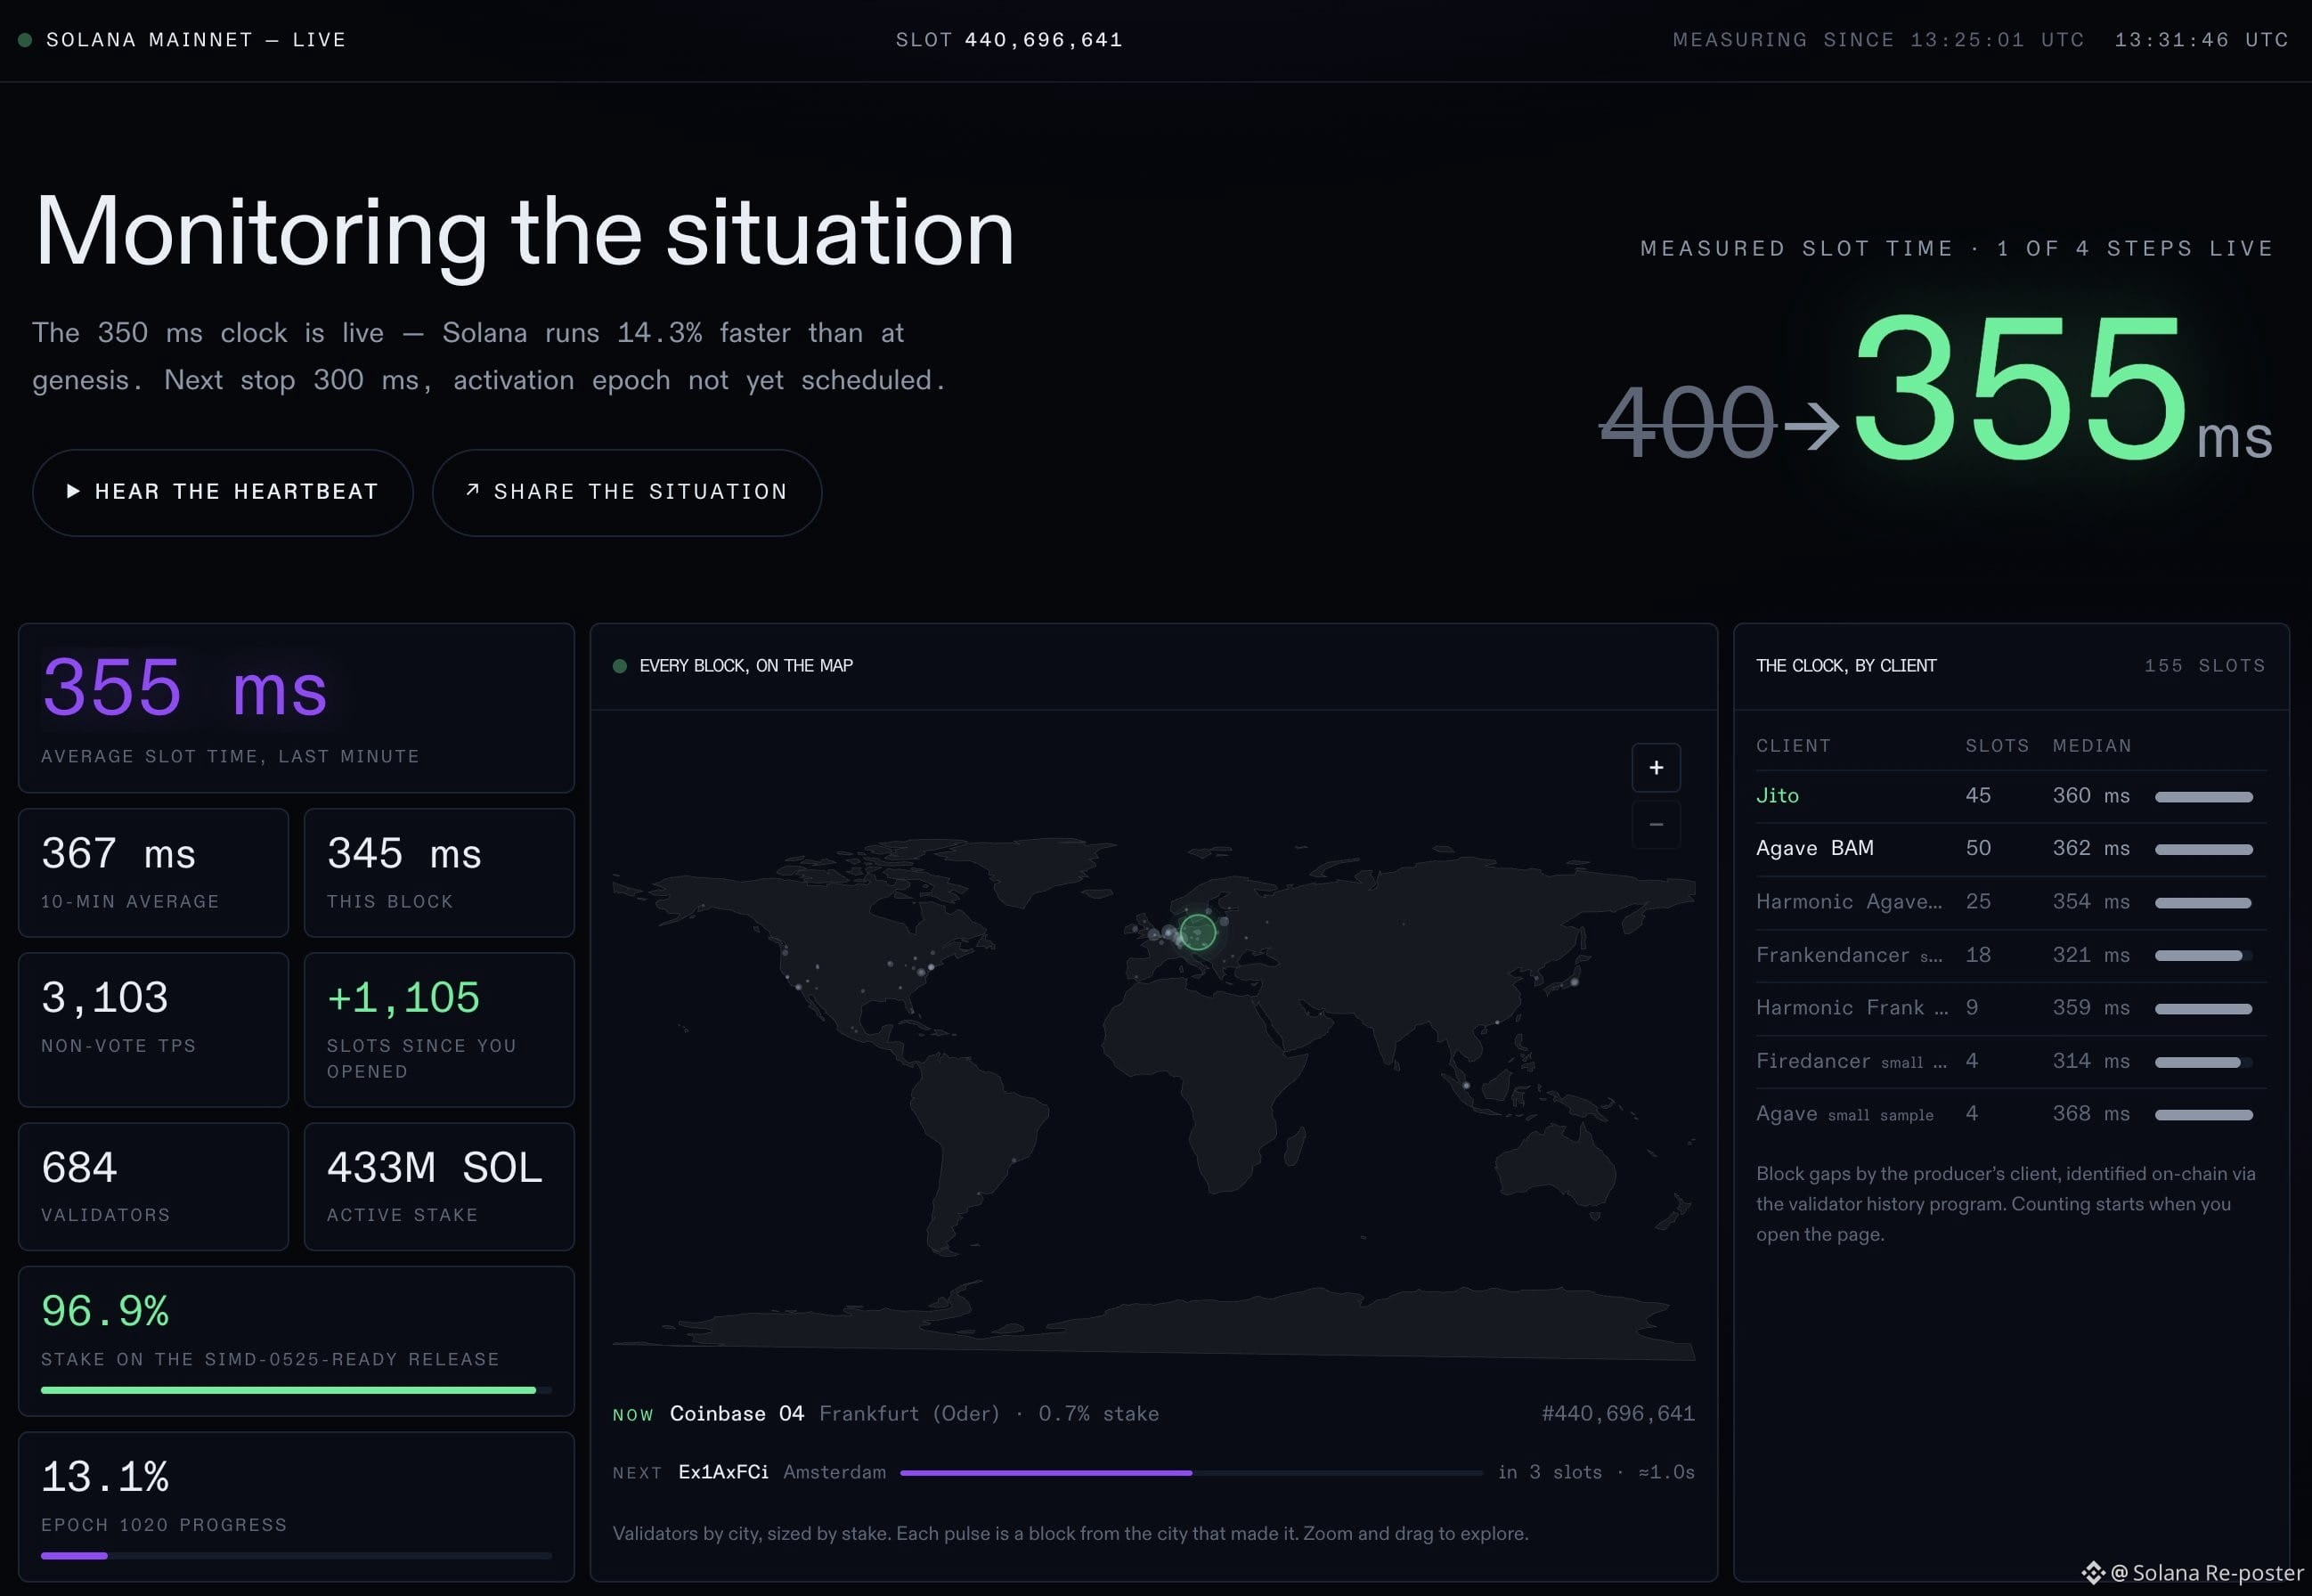Click the pulsing green Frankfurt marker on the map

[1197, 932]
